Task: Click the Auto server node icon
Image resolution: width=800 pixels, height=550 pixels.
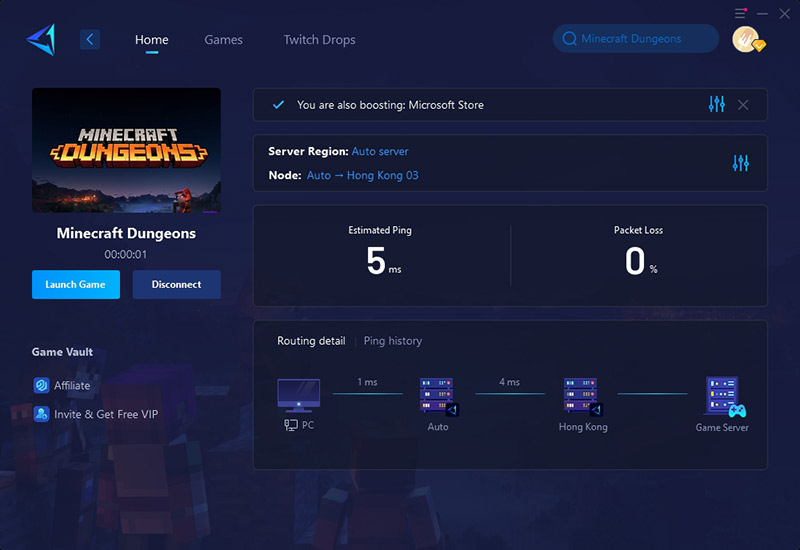Action: pyautogui.click(x=438, y=396)
